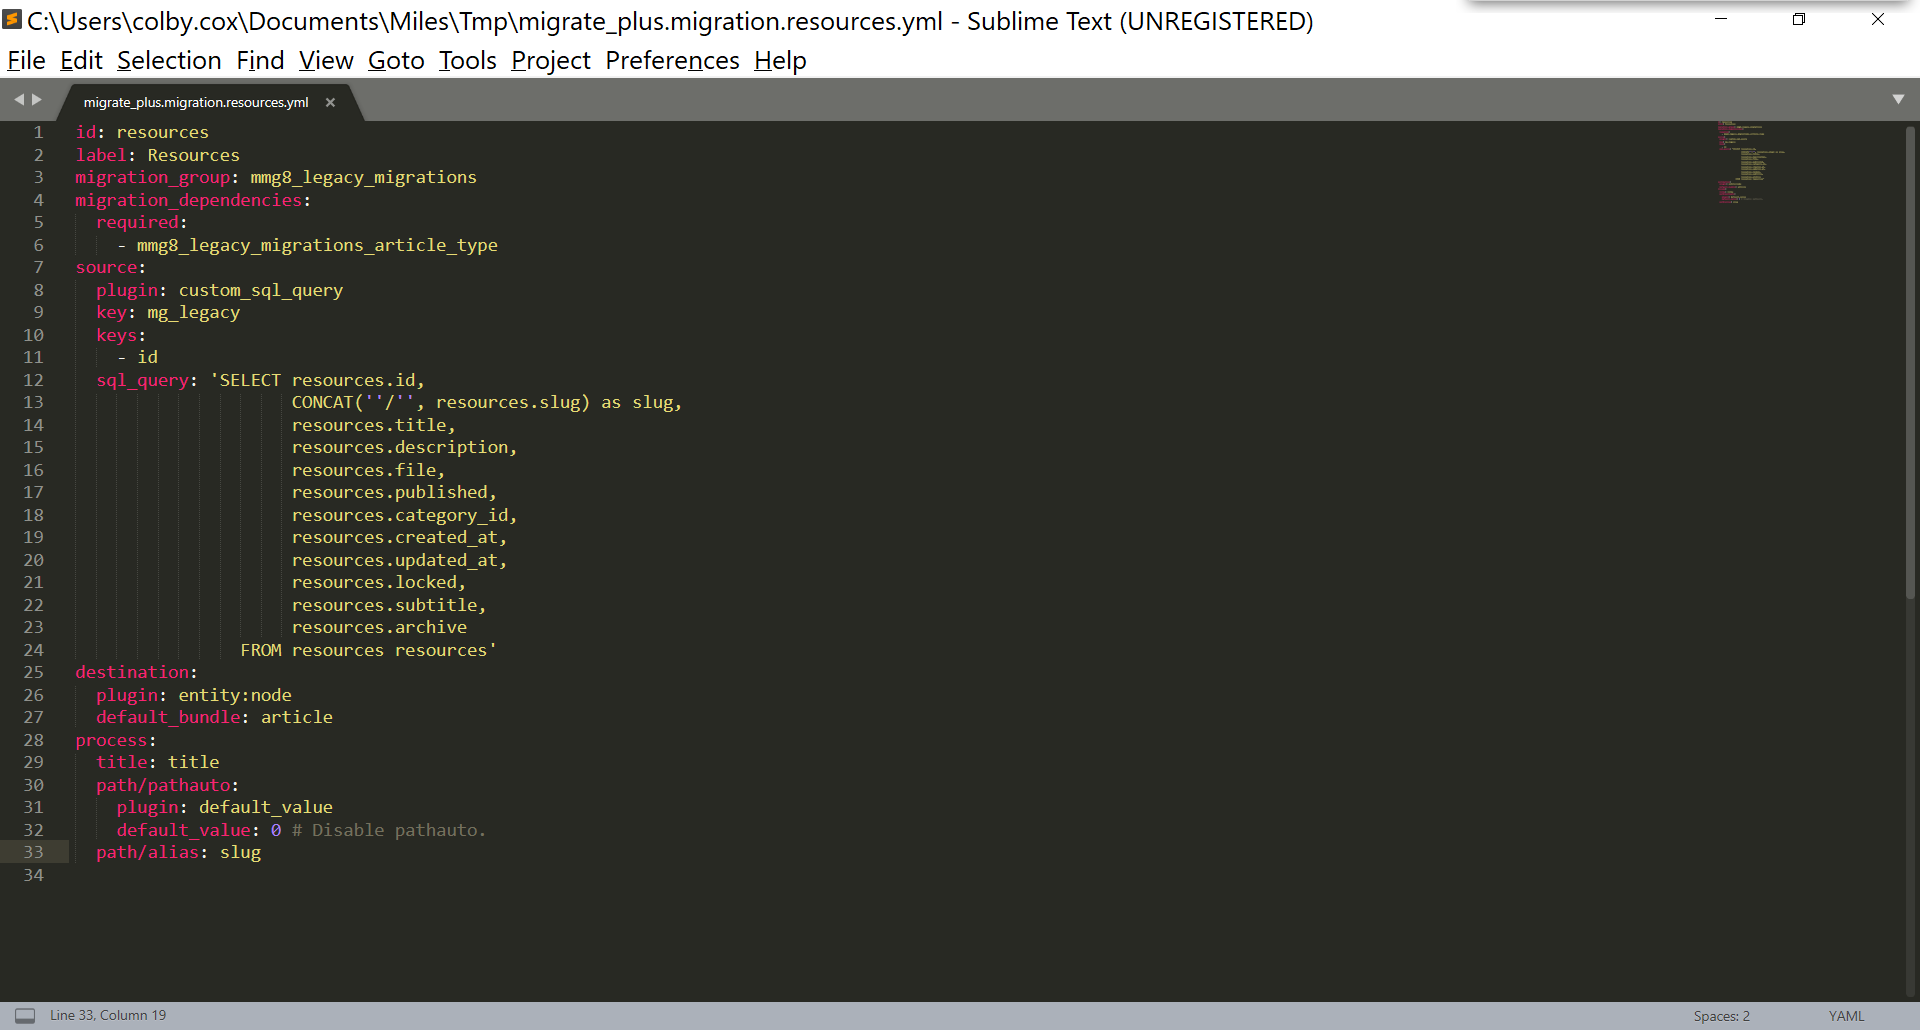Click the tab scroll left arrow
Image resolution: width=1920 pixels, height=1030 pixels.
pos(18,100)
